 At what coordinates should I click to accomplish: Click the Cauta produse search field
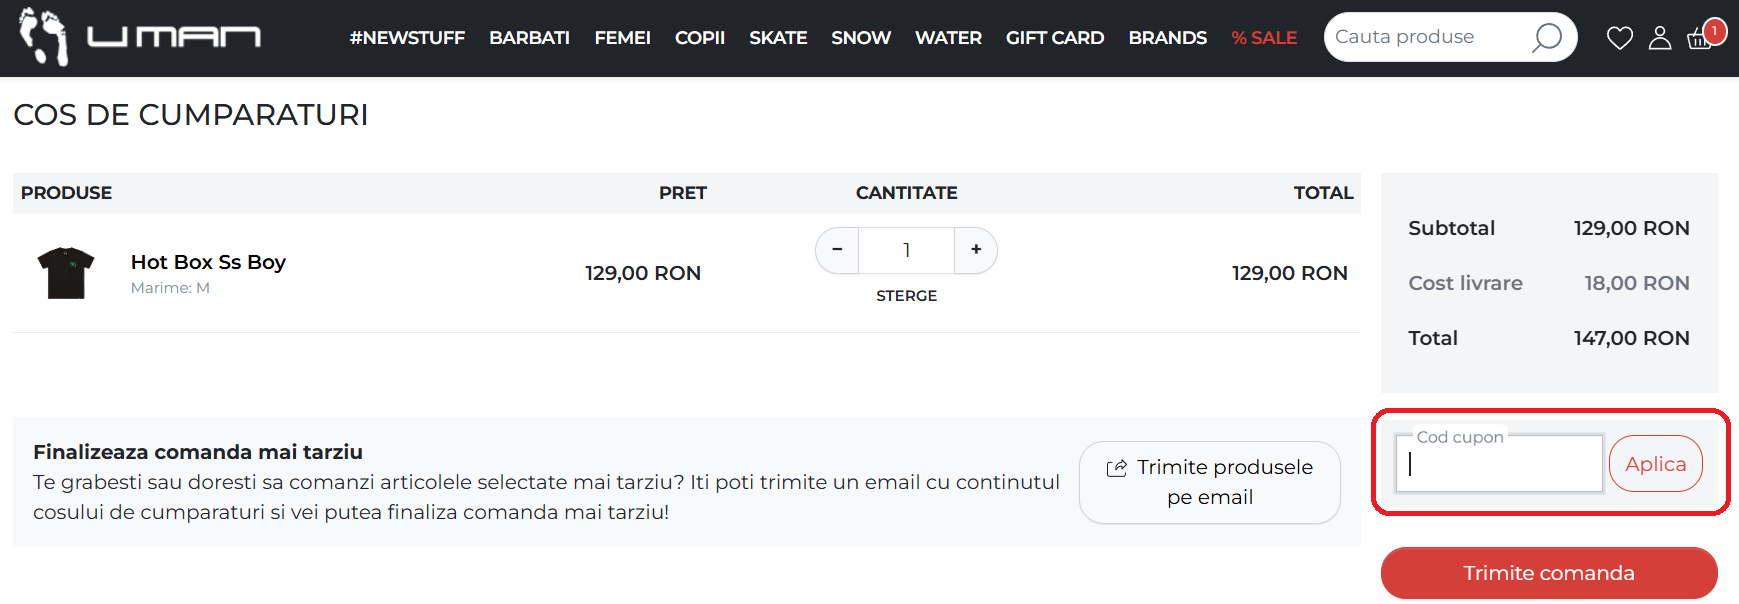[1425, 37]
